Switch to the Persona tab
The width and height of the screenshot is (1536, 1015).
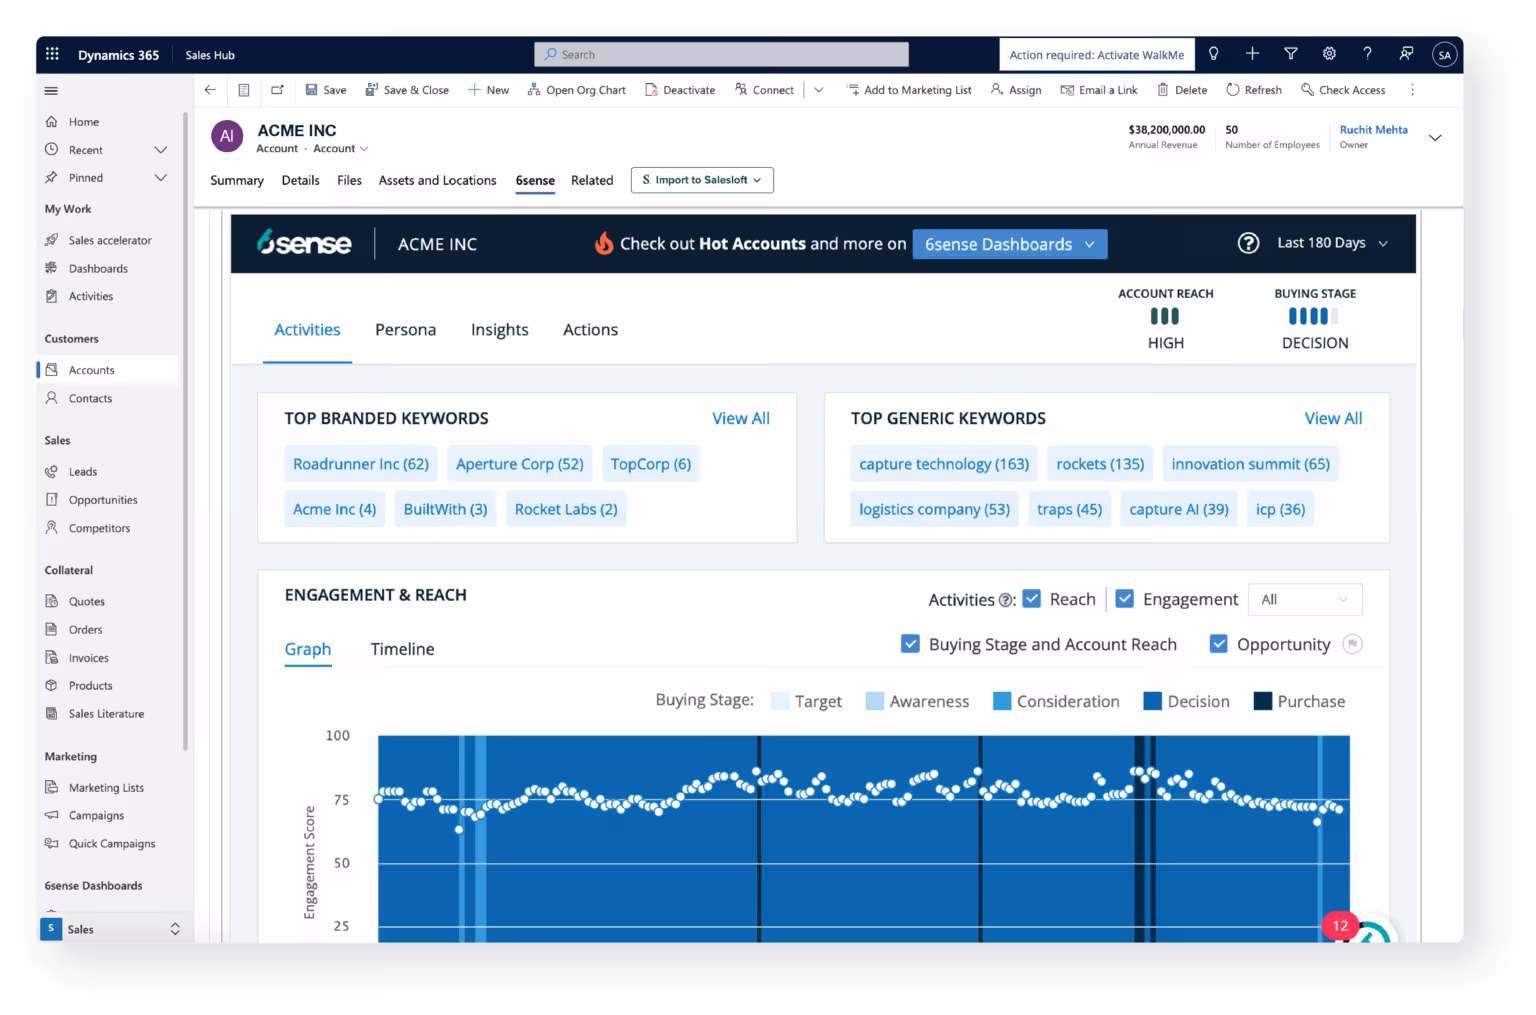(405, 330)
